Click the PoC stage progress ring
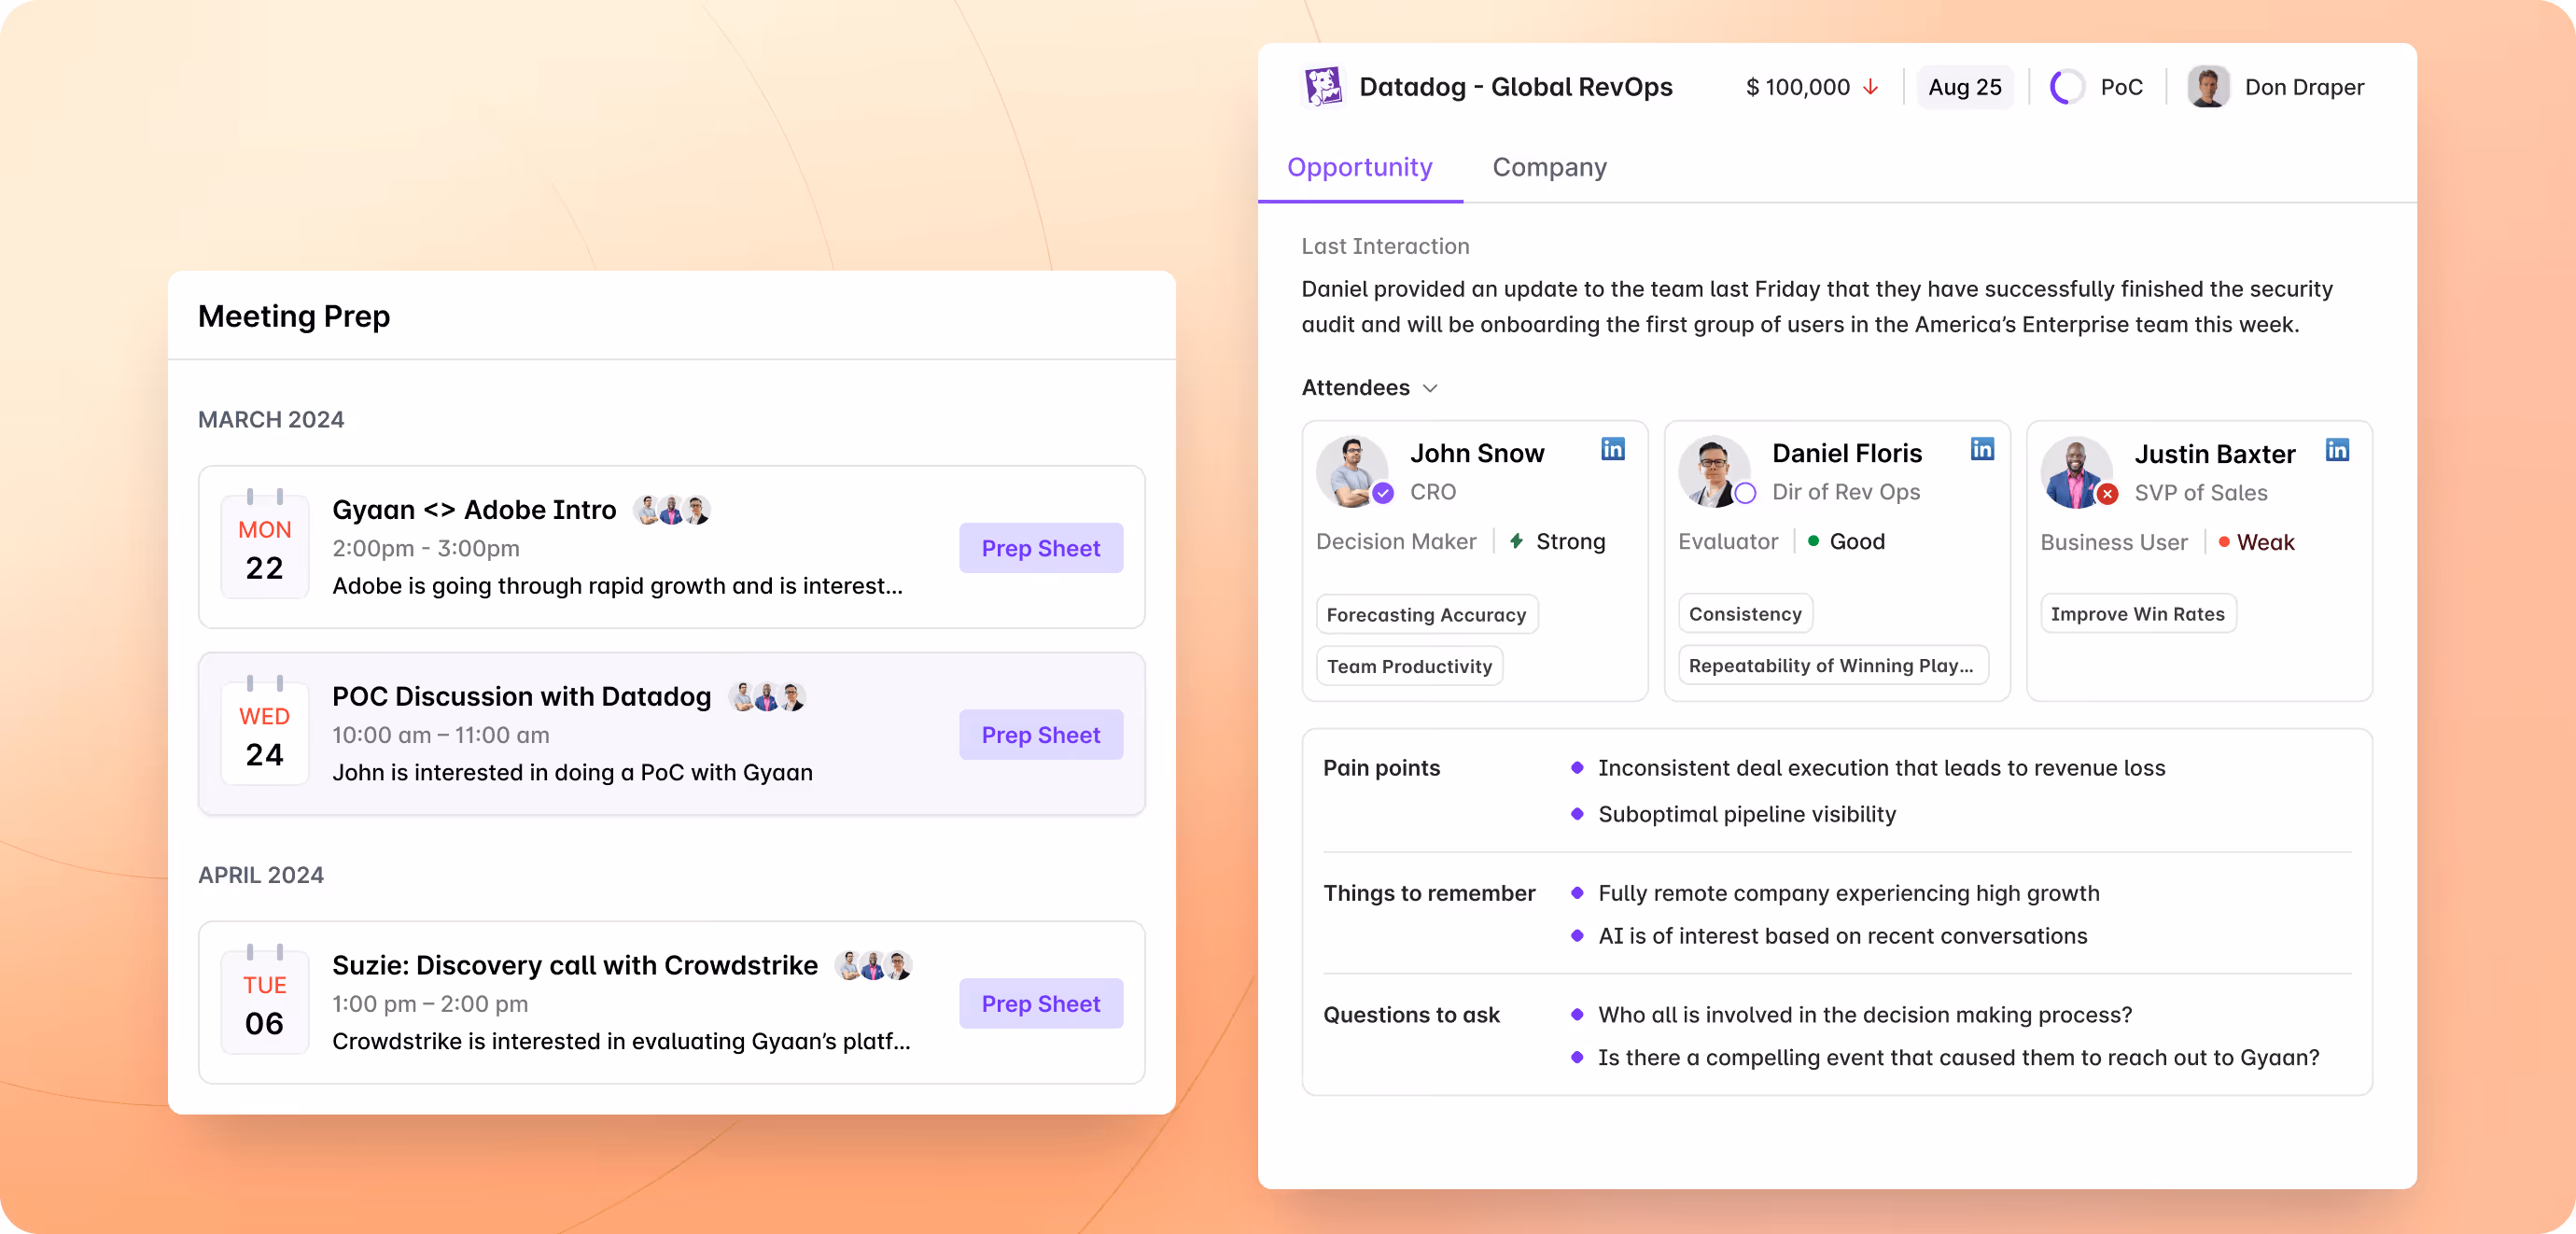The height and width of the screenshot is (1234, 2576). point(2067,88)
